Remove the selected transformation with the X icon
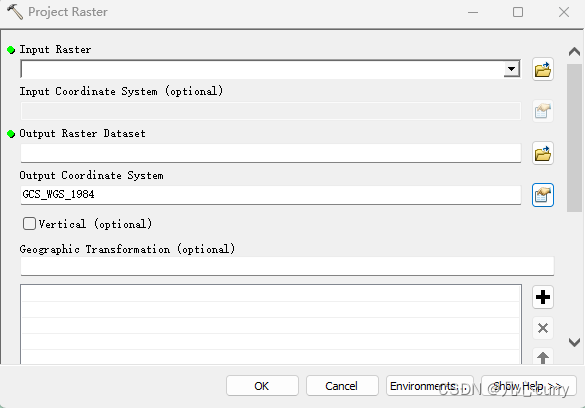The height and width of the screenshot is (408, 585). click(543, 328)
